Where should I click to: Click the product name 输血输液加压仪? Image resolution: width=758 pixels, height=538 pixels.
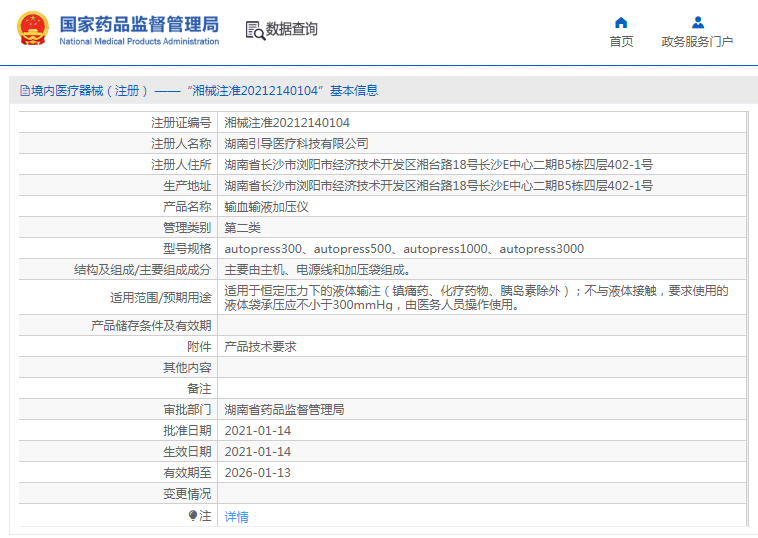coord(266,207)
